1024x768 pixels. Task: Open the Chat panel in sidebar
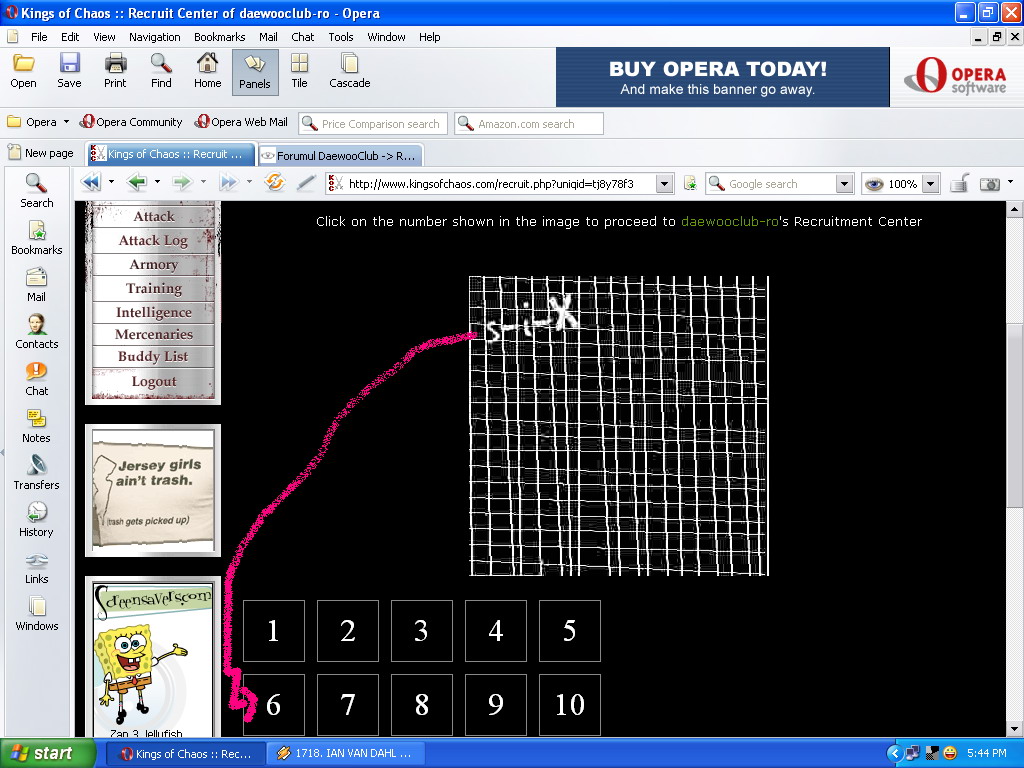pos(37,379)
